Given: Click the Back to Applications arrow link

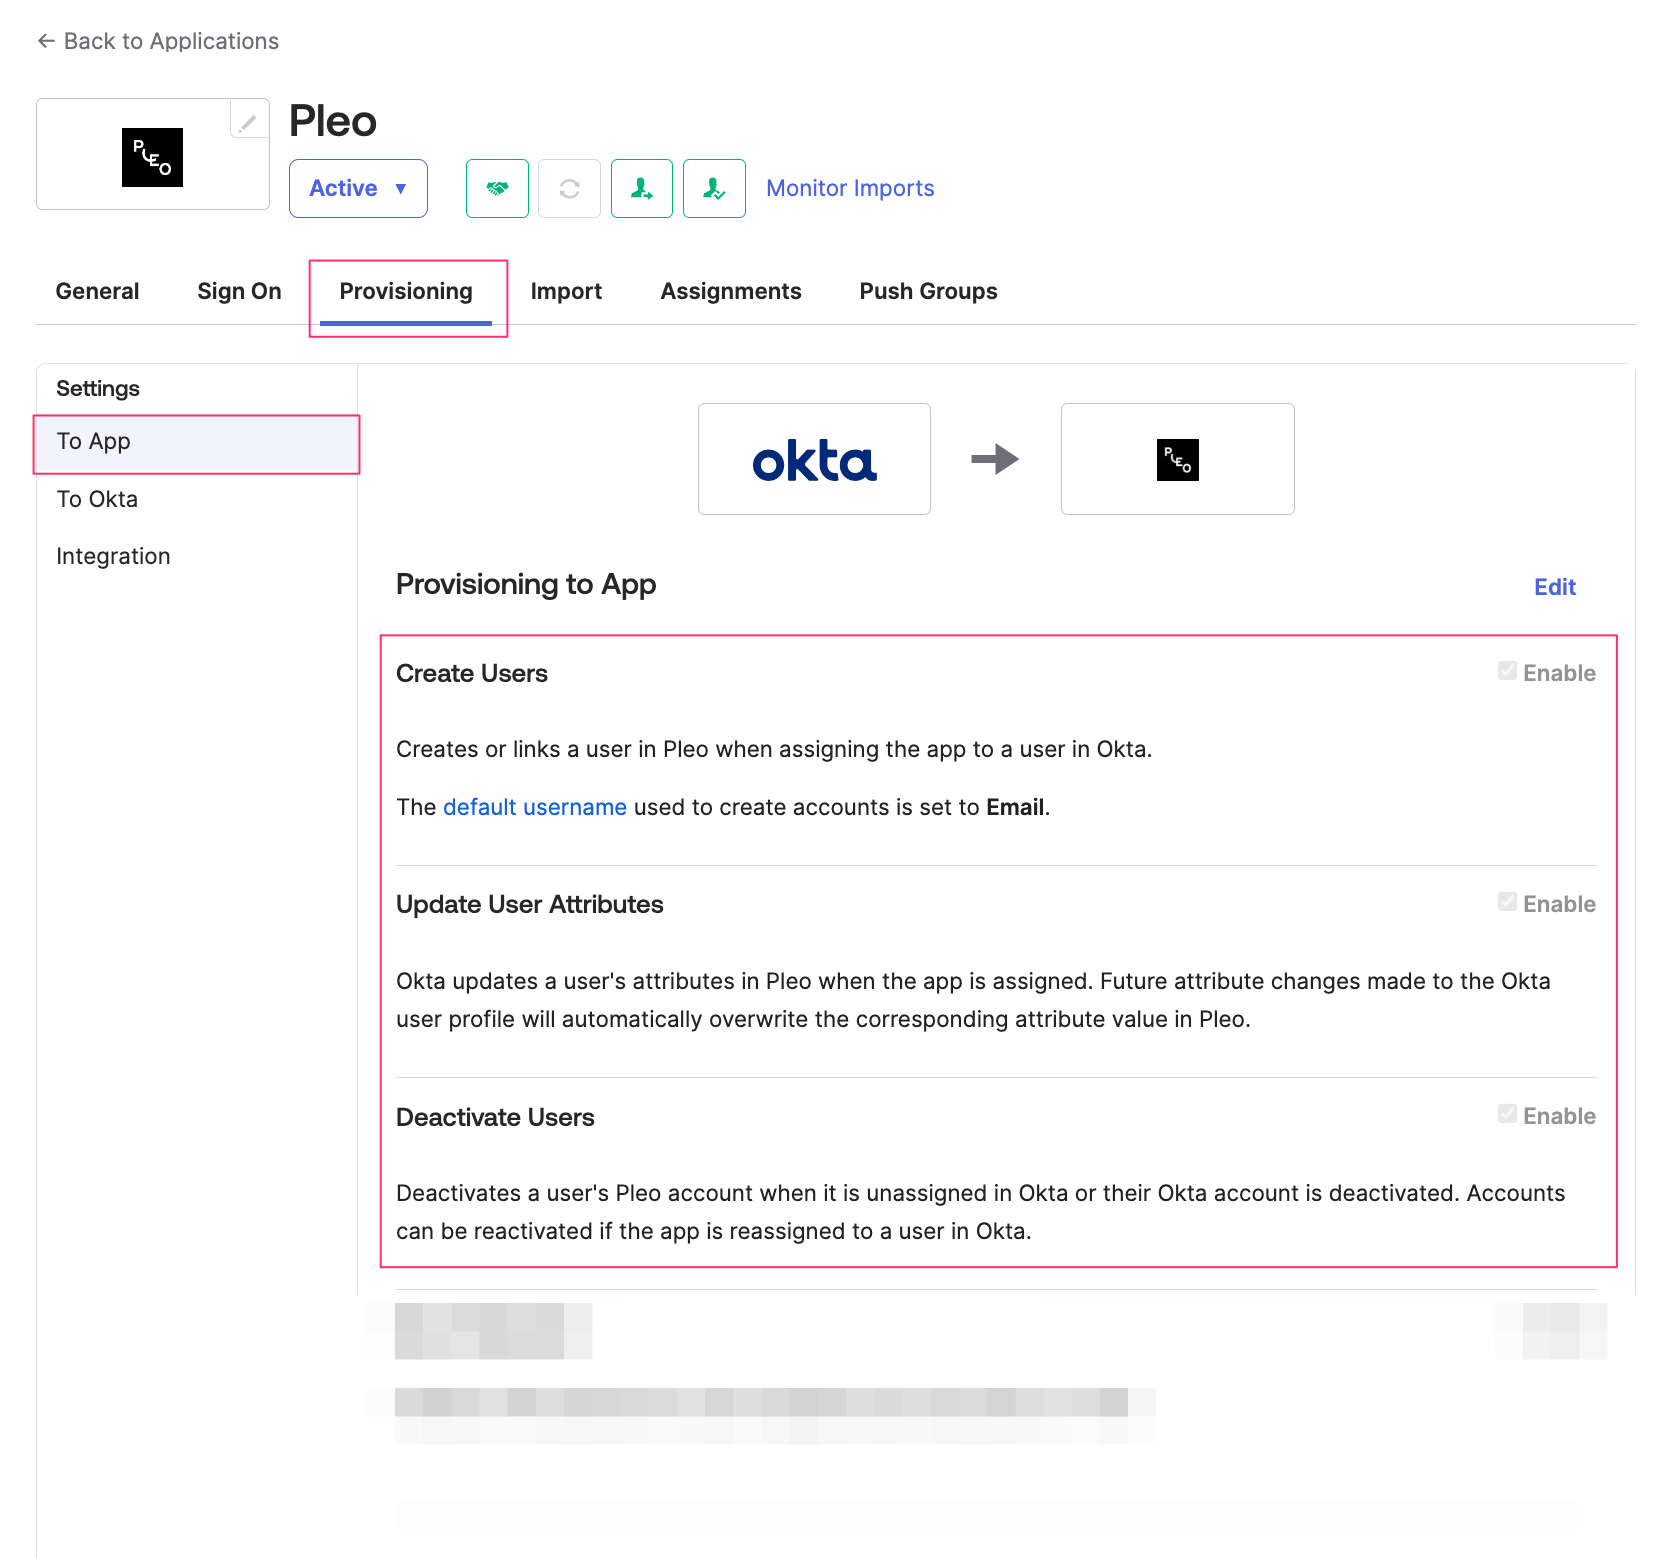Looking at the screenshot, I should point(158,41).
